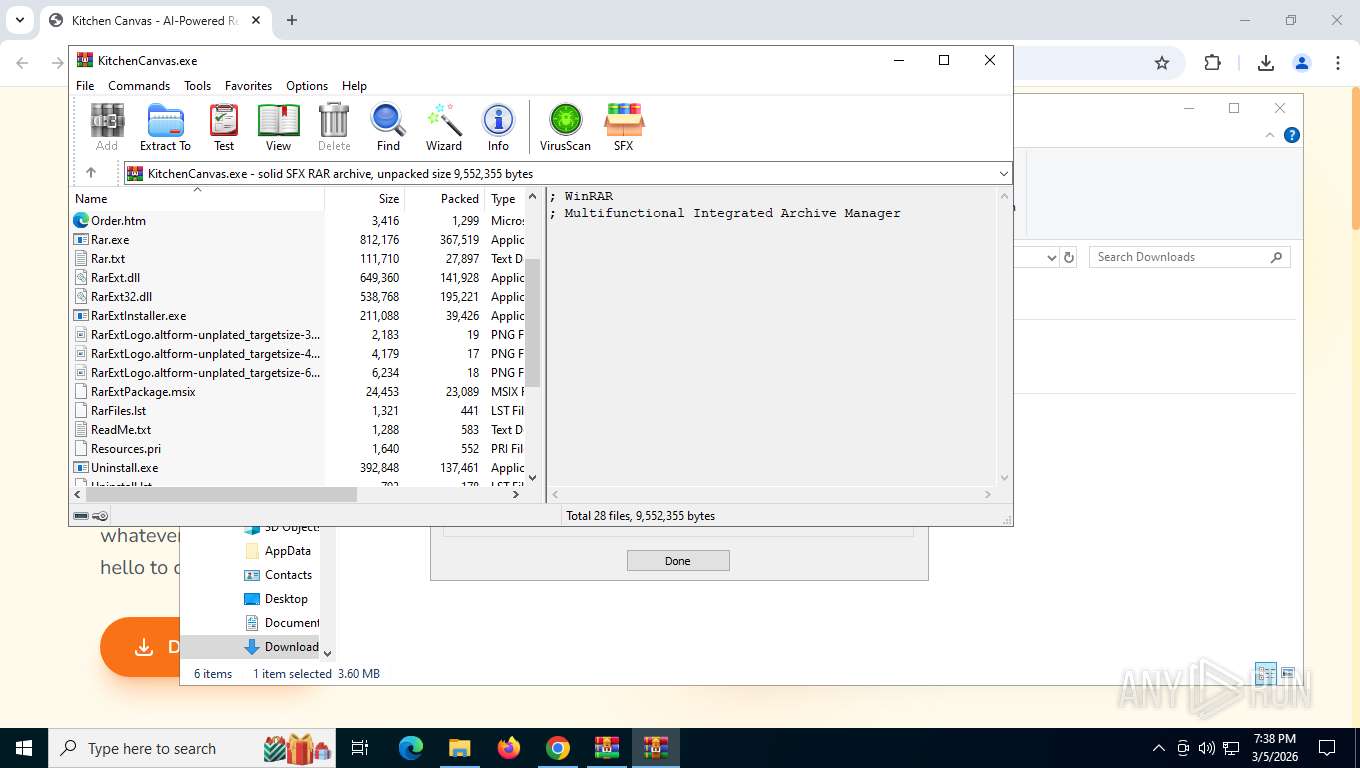Expand the archive path dropdown

point(1003,173)
